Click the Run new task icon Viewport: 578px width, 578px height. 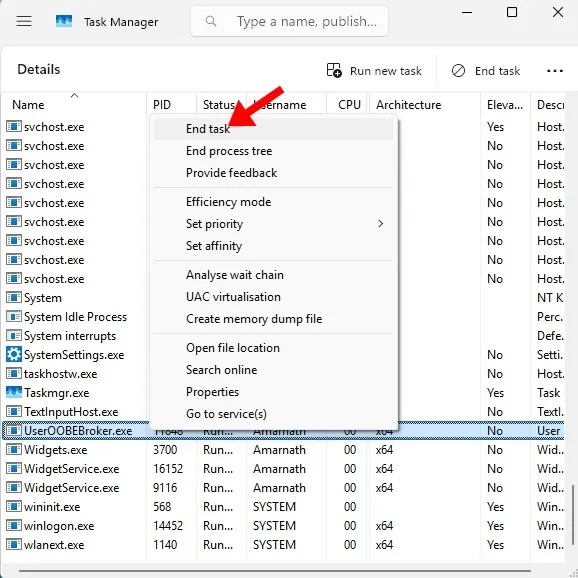(x=334, y=70)
